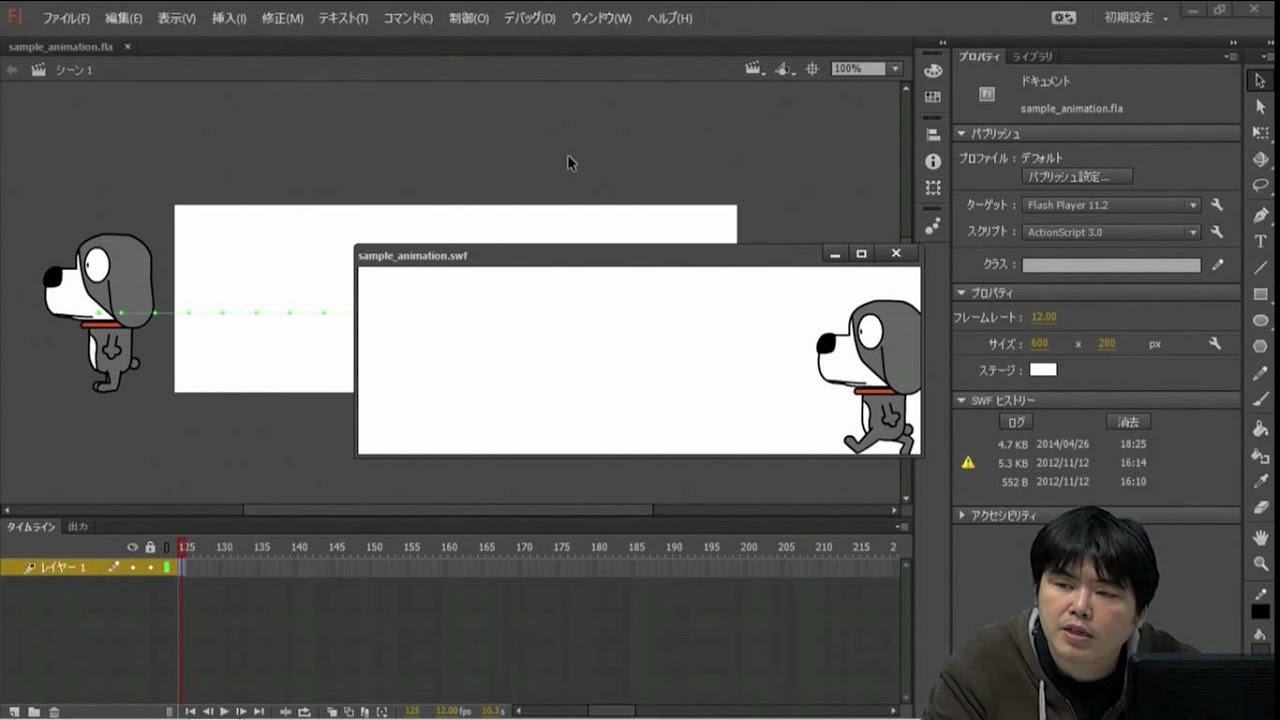The width and height of the screenshot is (1280, 720).
Task: Select the Brush tool
Action: coord(1261,399)
